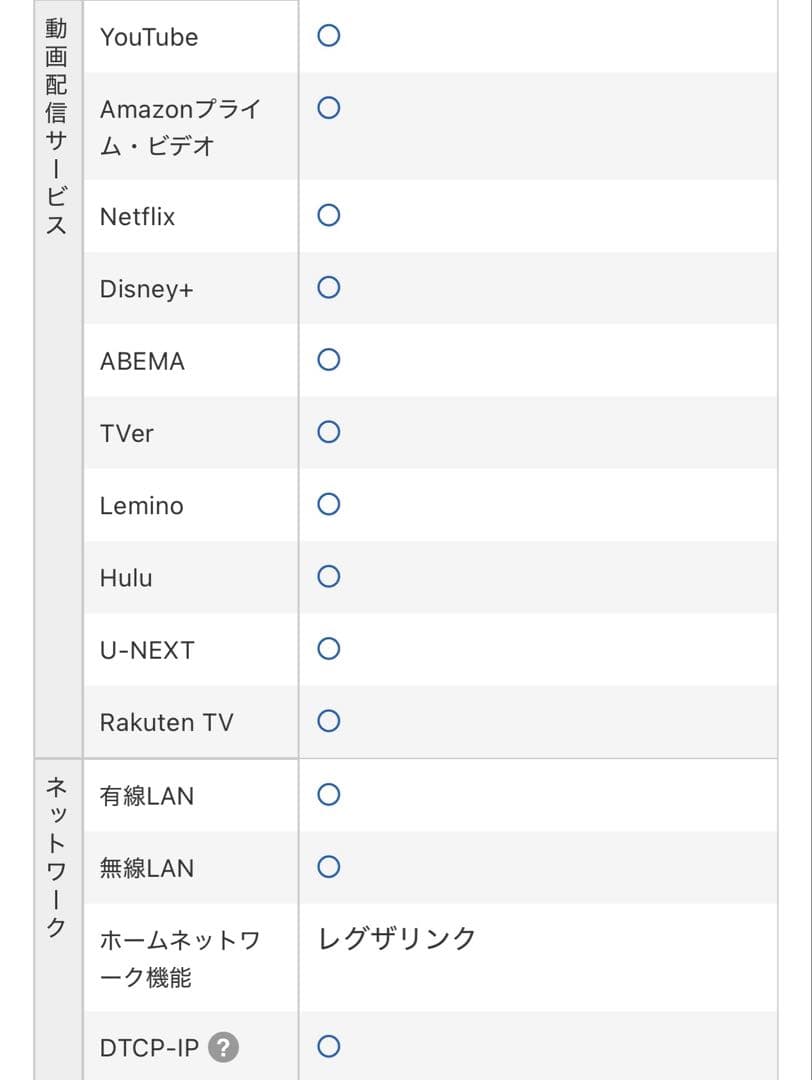Click the ネットワーク category header
This screenshot has width=812, height=1080.
pos(57,857)
